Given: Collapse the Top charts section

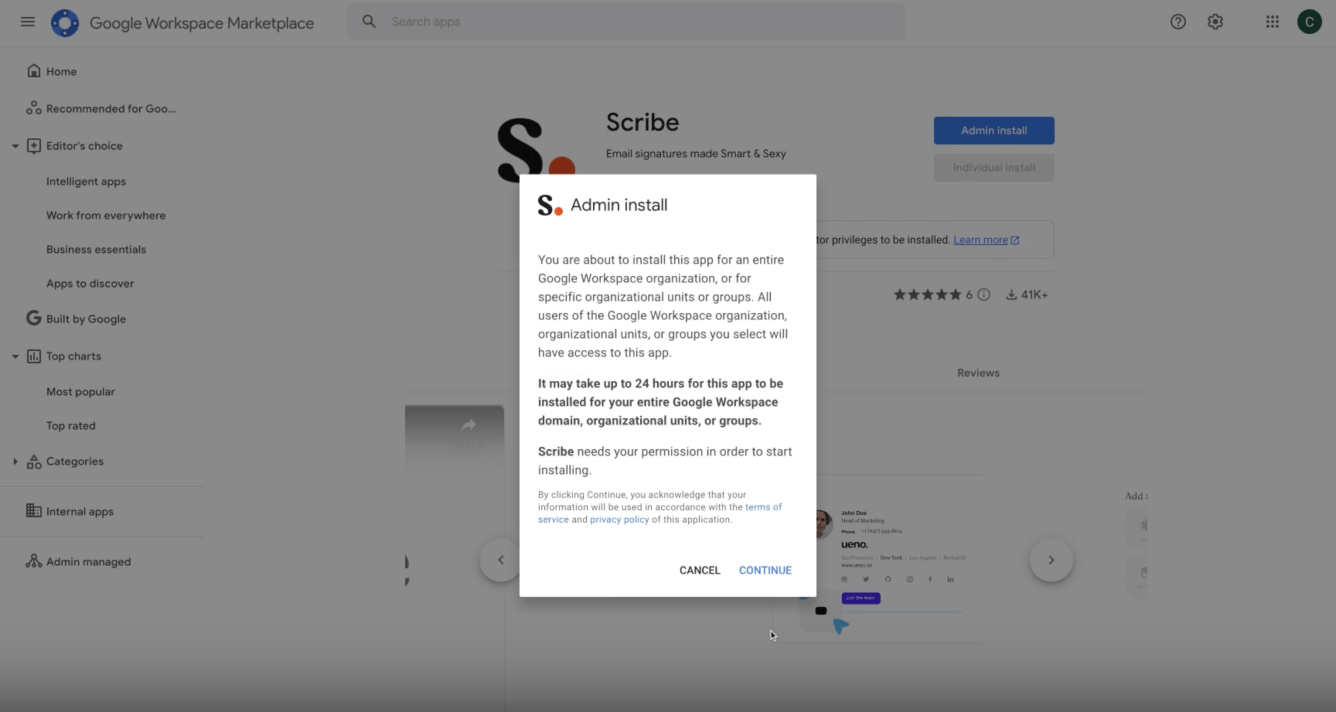Looking at the screenshot, I should point(15,356).
